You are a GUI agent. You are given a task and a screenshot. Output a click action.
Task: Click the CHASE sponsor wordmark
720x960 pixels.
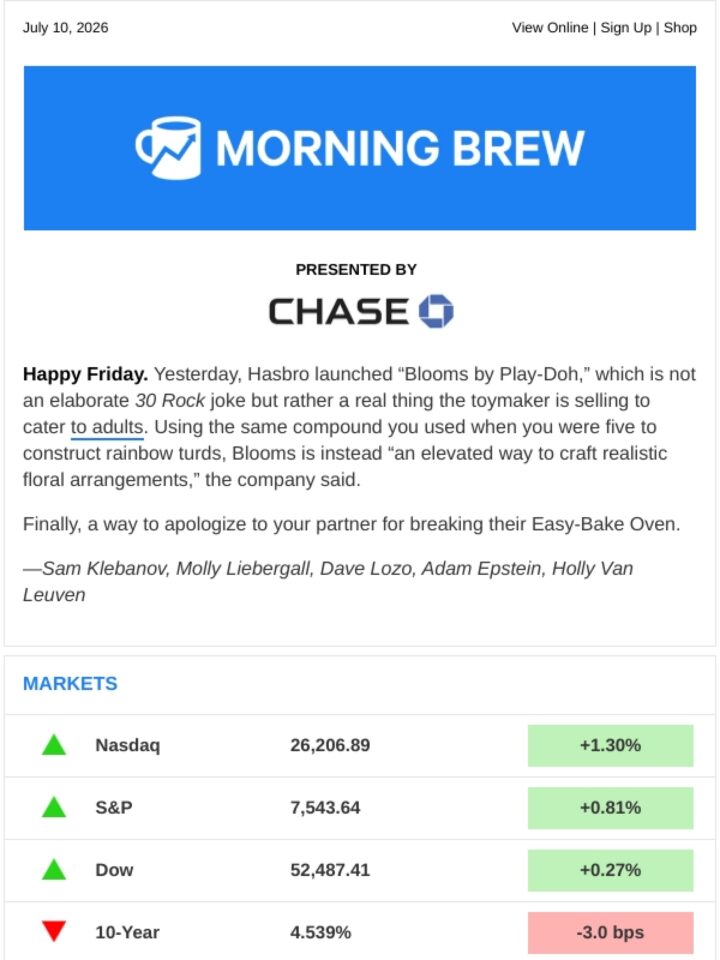pos(339,311)
